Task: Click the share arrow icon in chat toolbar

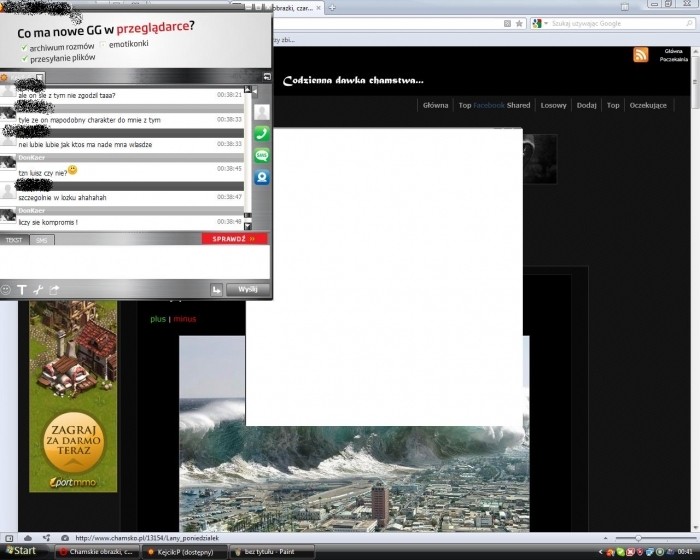Action: coord(55,290)
